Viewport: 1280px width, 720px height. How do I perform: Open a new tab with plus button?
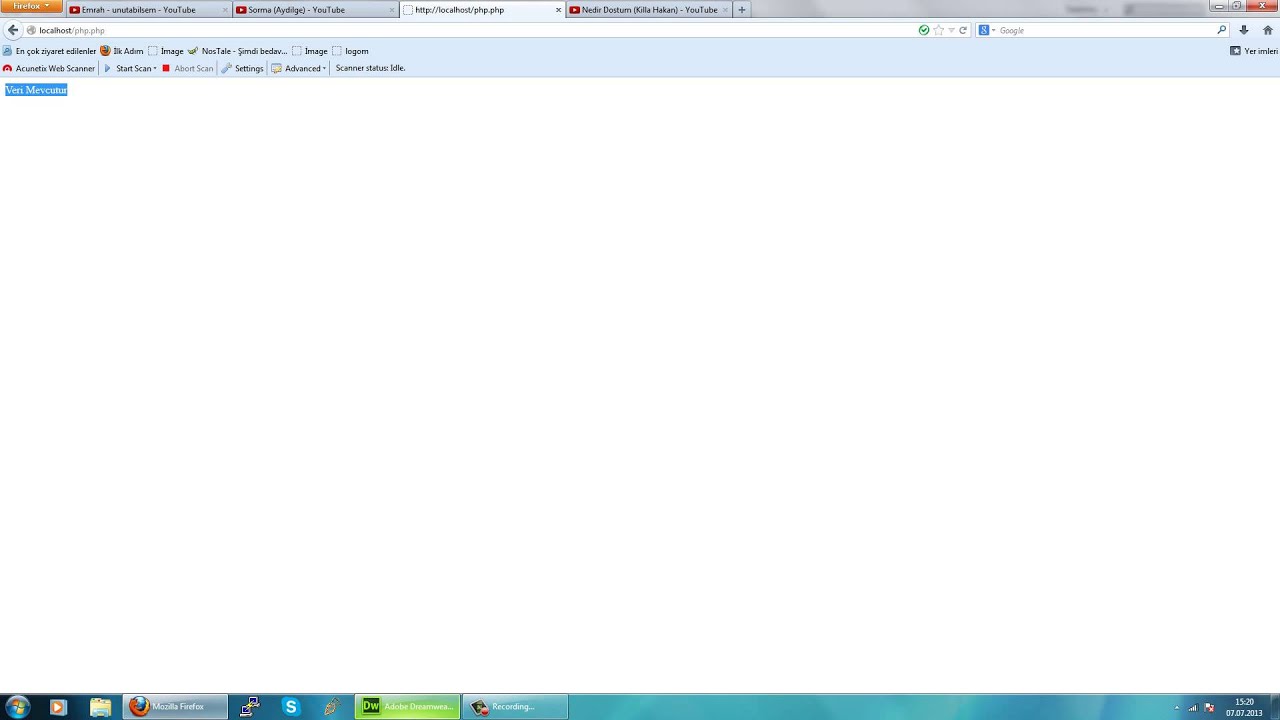coord(742,10)
